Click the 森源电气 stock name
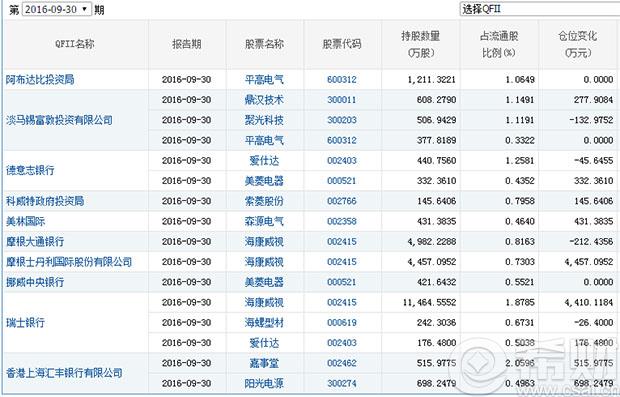The height and width of the screenshot is (397, 620). 264,221
